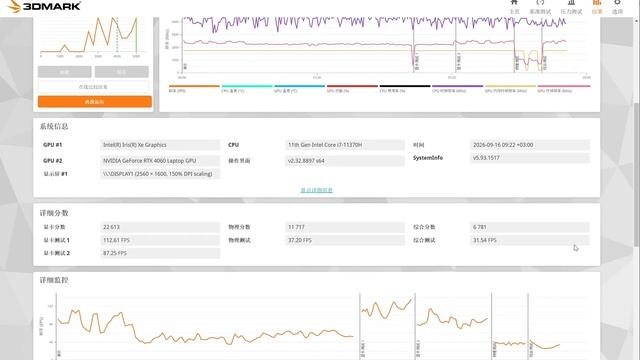Click the 详细监控 section heading

54,280
